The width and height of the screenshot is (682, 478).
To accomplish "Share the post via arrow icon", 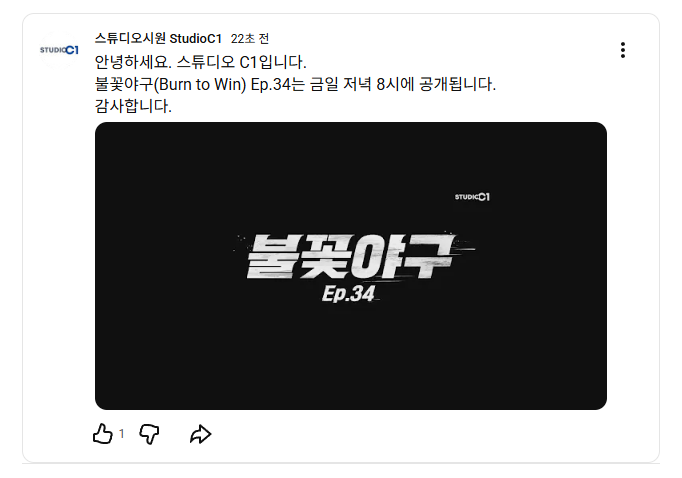I will click(x=201, y=434).
